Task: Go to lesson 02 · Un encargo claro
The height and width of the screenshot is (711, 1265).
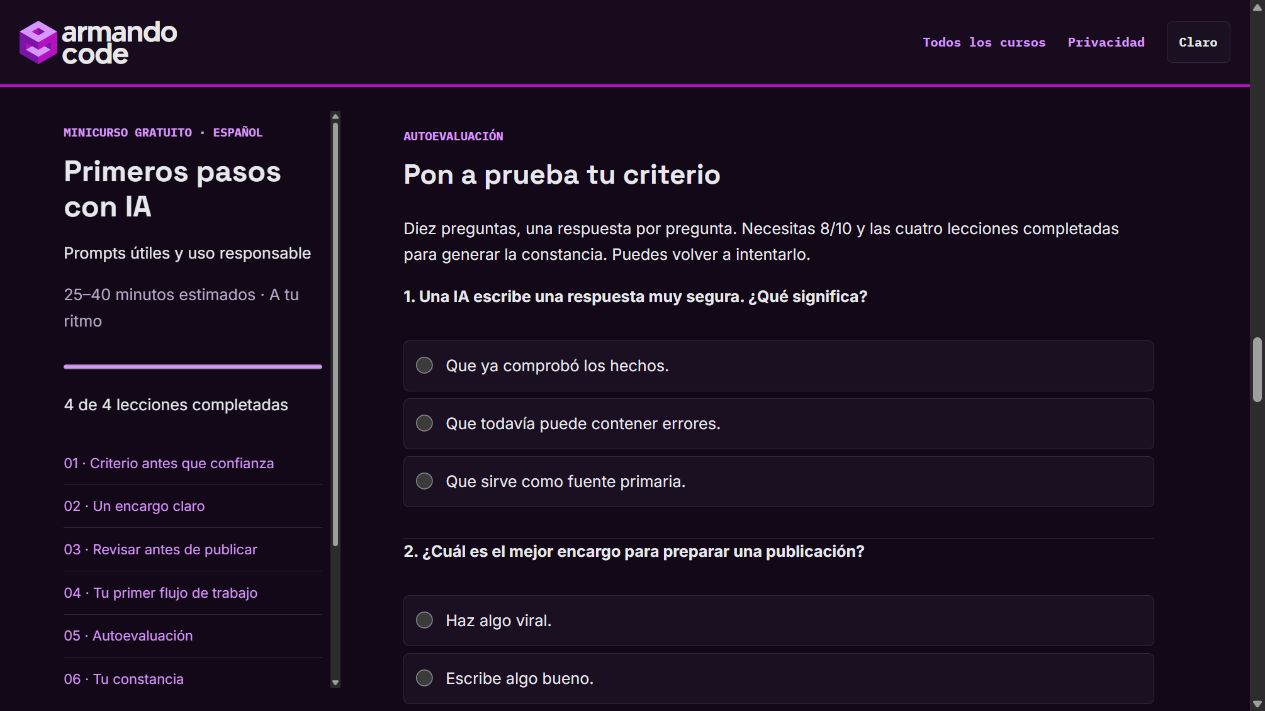Action: pyautogui.click(x=134, y=506)
